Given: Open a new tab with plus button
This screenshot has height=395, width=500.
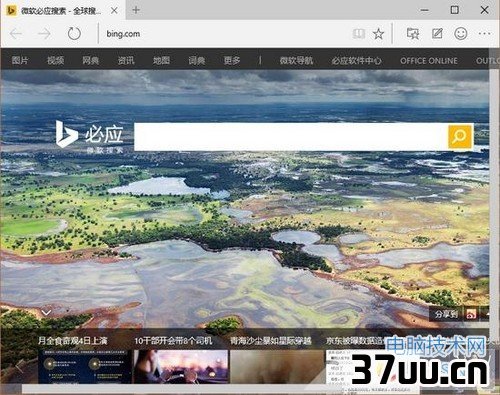Looking at the screenshot, I should coord(136,10).
